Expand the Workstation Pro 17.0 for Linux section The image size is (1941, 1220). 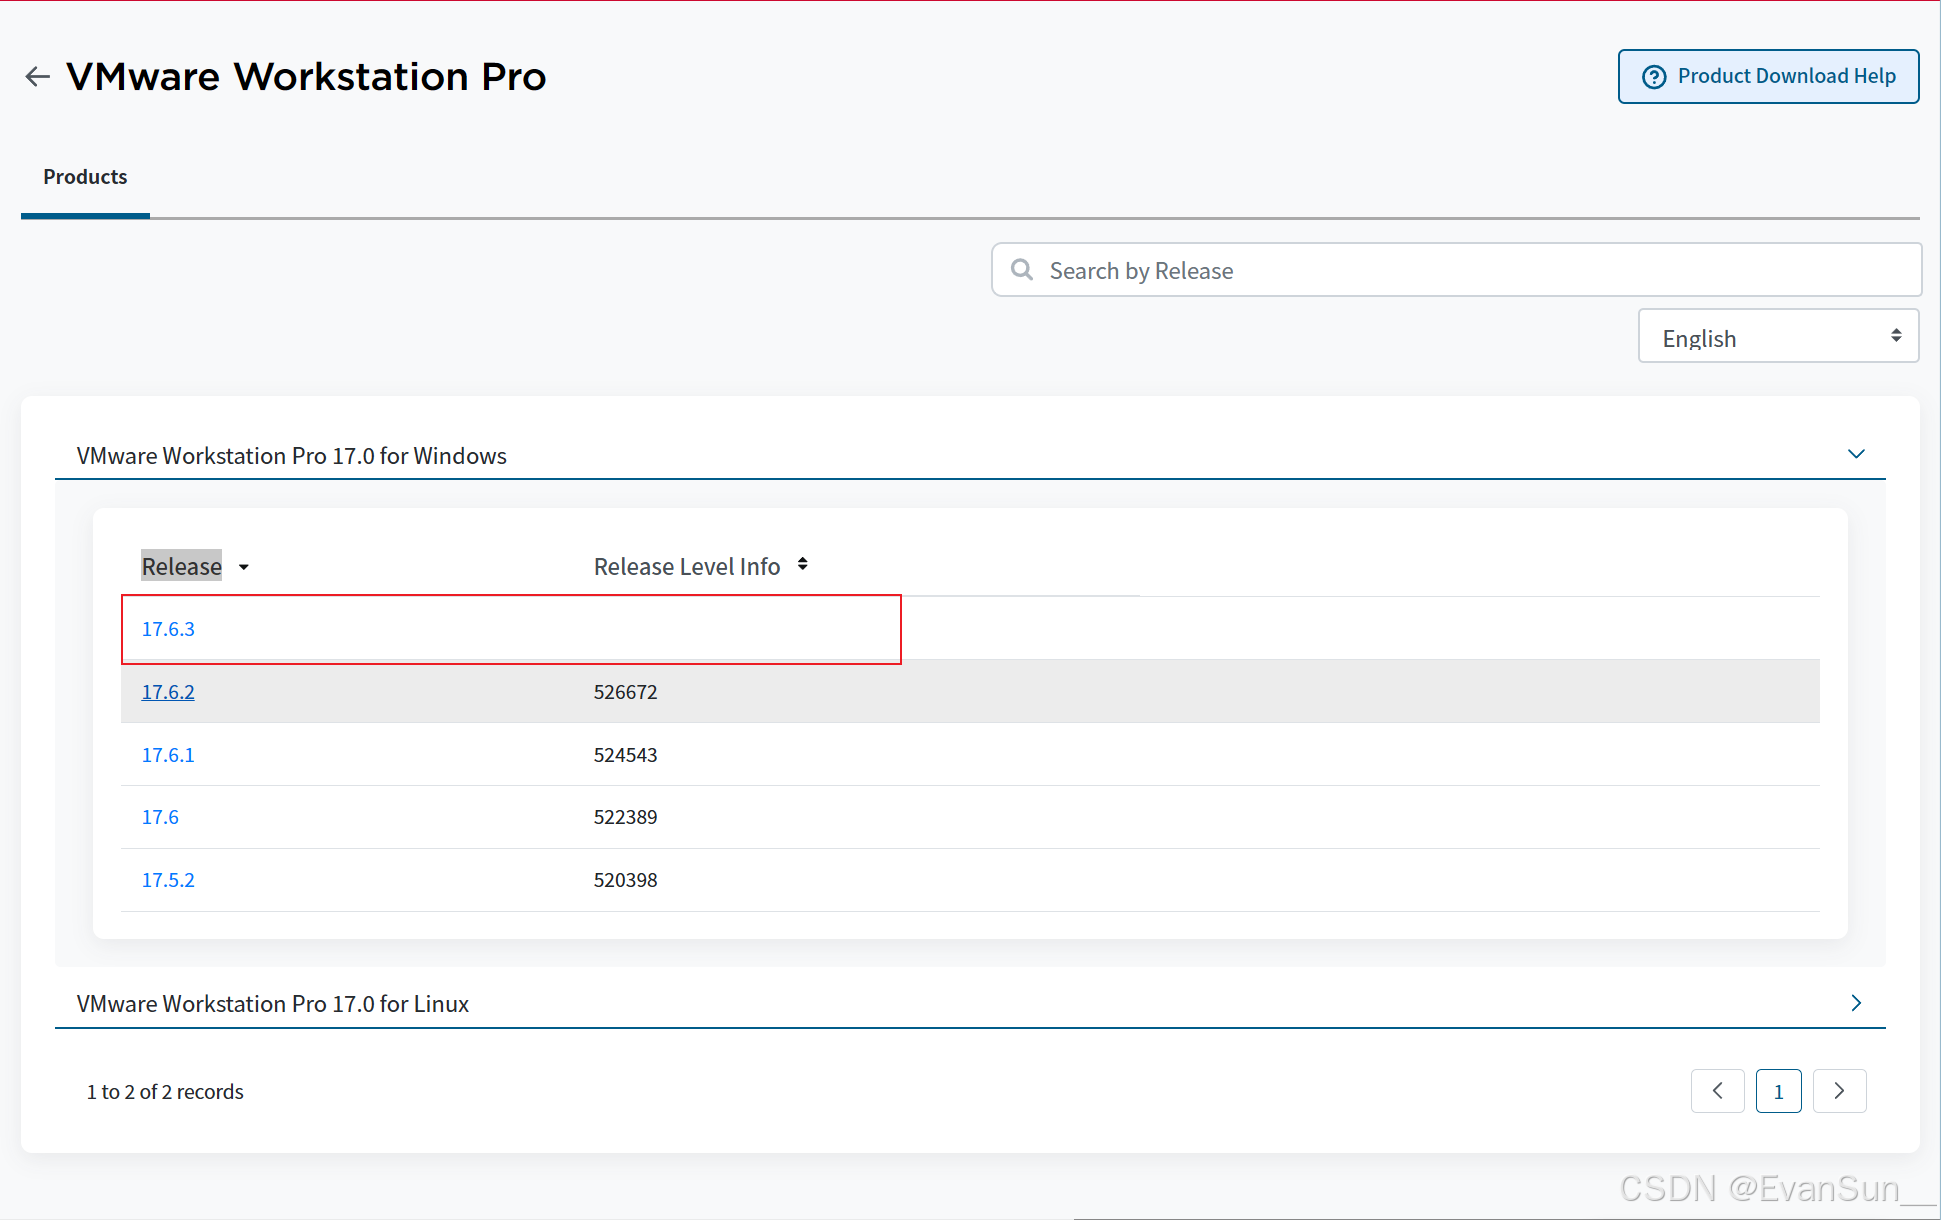1856,1003
